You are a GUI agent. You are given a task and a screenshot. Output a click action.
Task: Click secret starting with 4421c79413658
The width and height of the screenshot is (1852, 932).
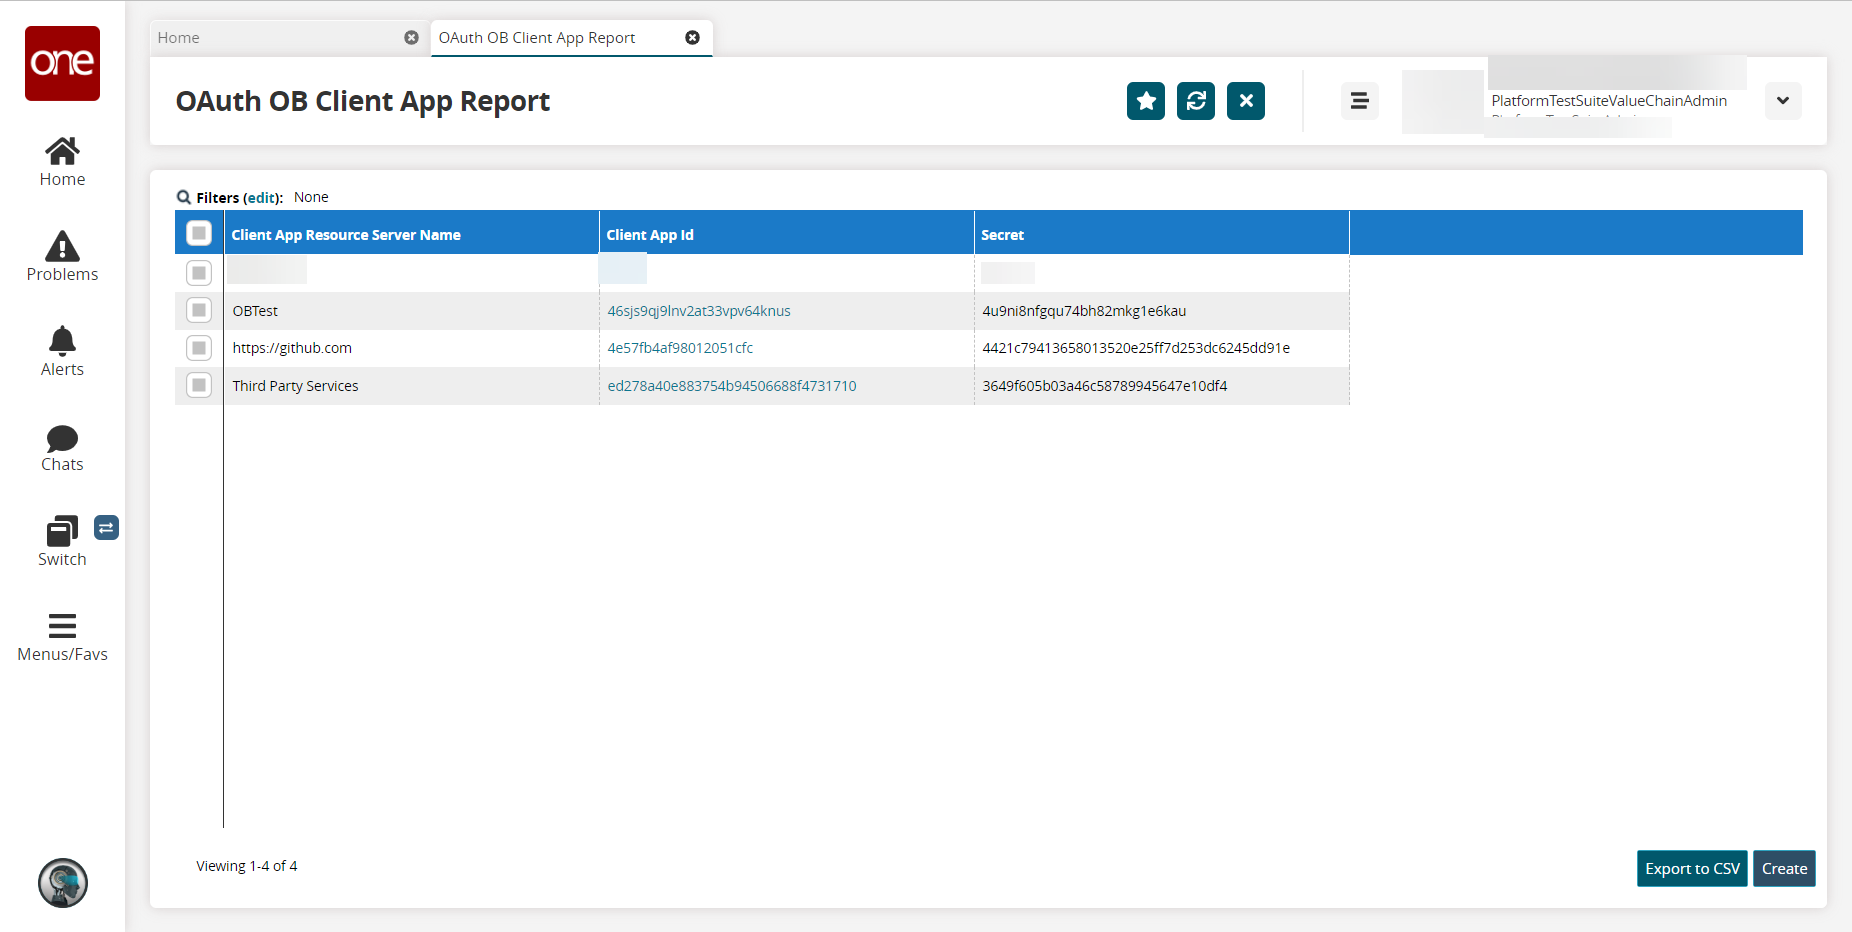coord(1136,348)
